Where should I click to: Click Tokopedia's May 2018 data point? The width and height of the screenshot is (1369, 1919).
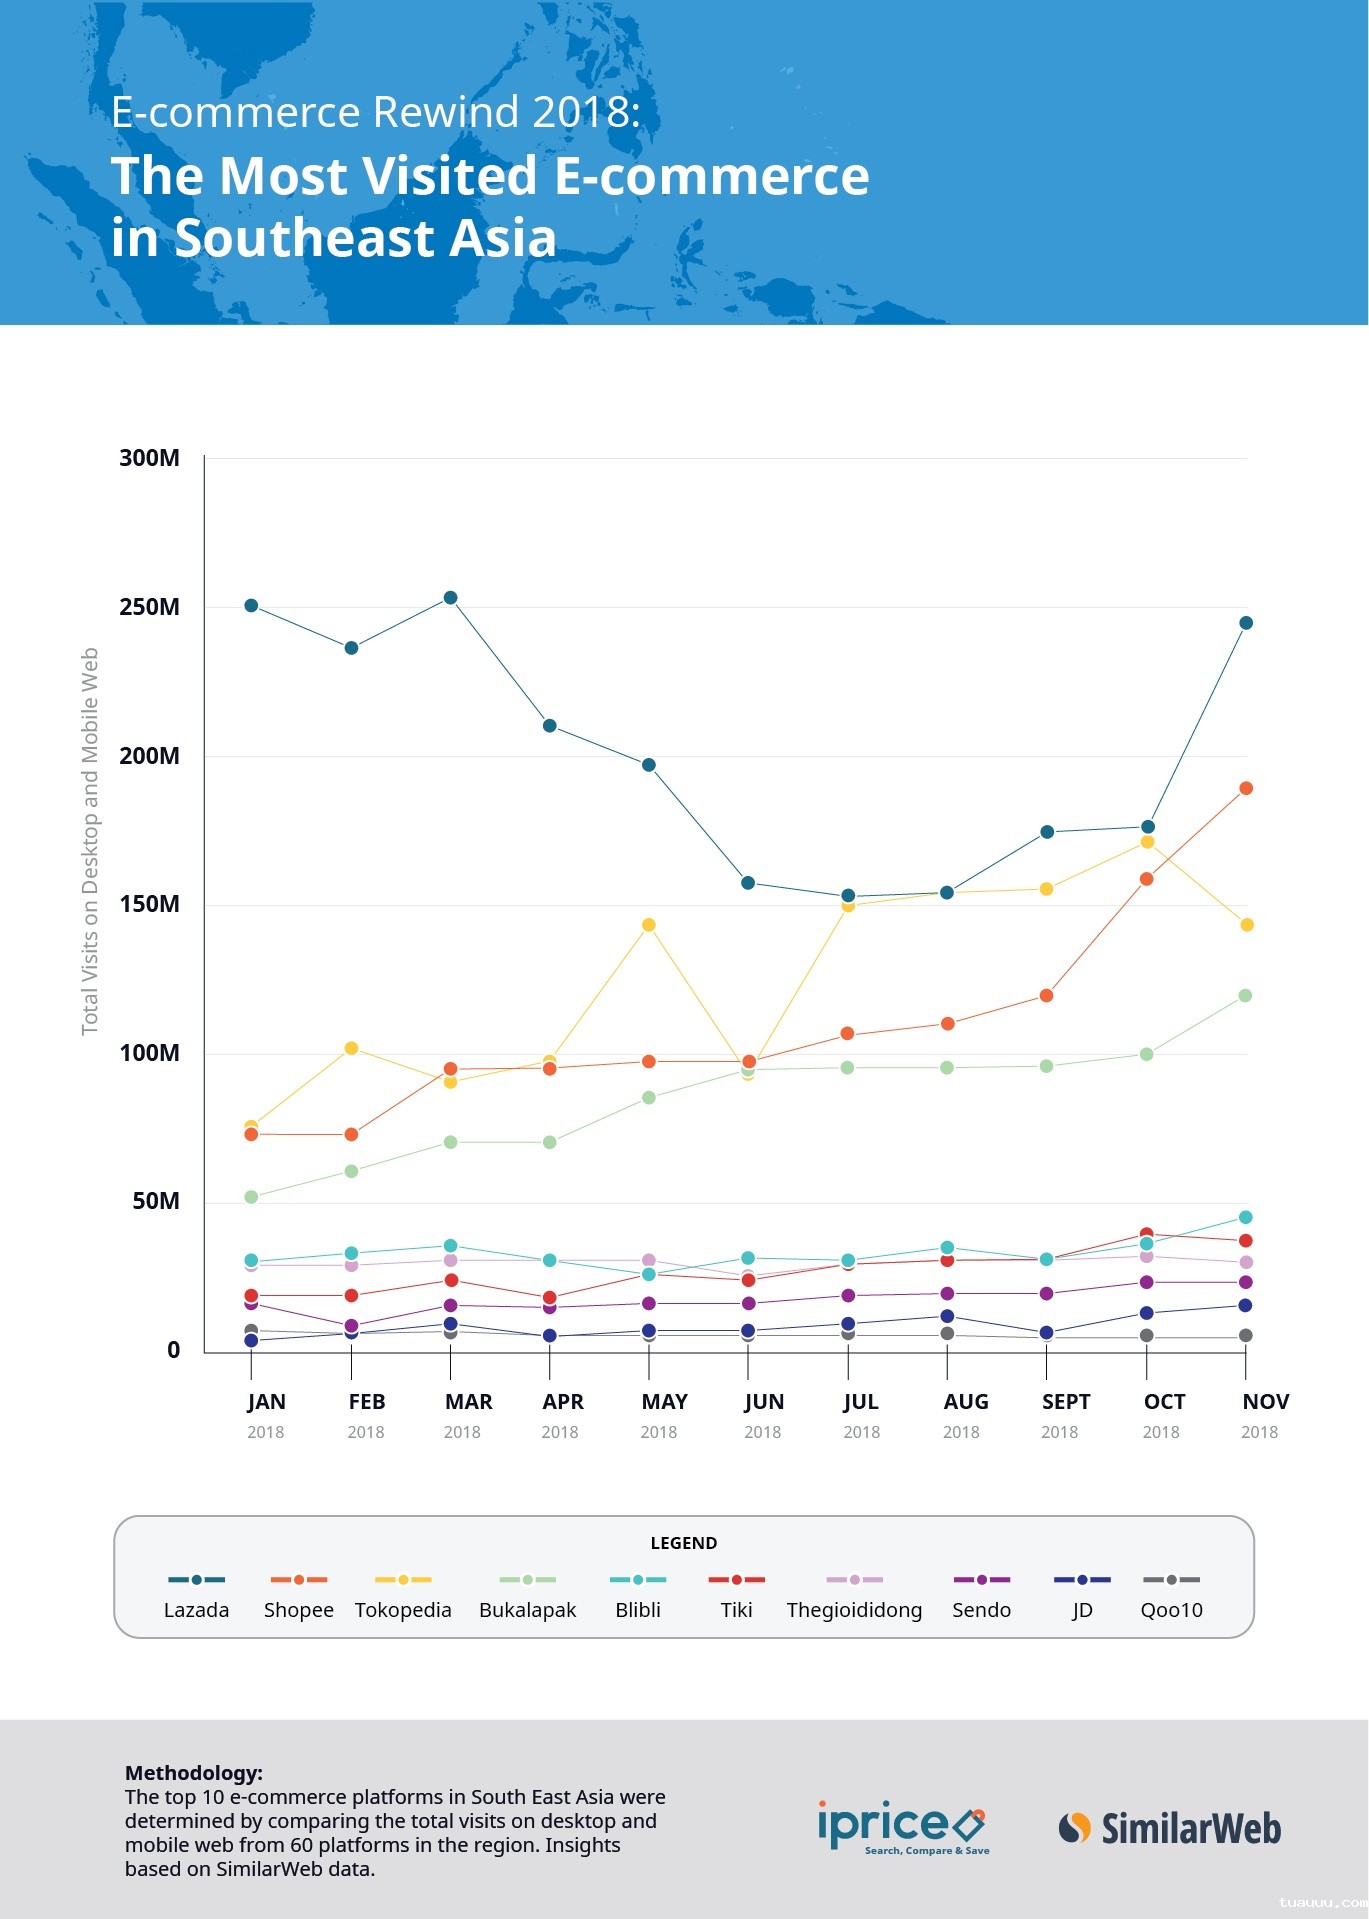pyautogui.click(x=649, y=925)
